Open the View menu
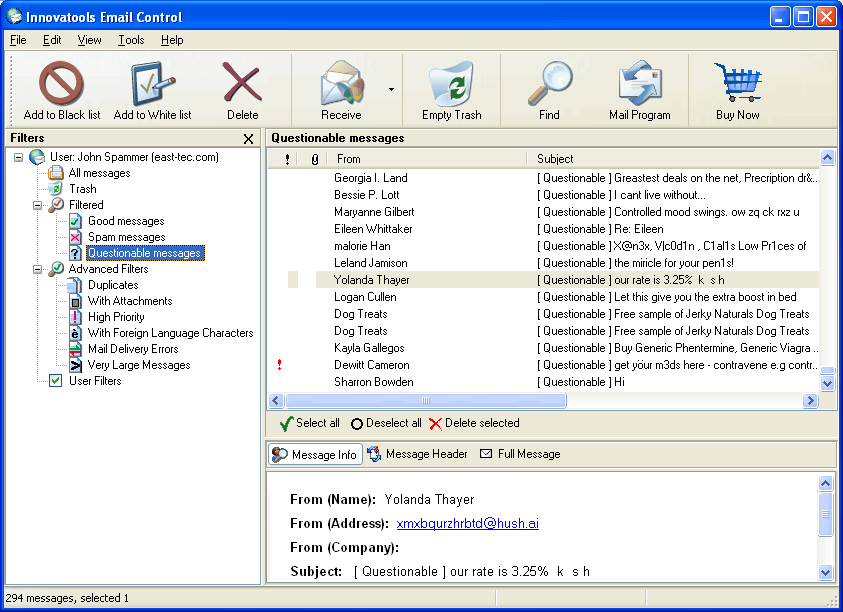The image size is (843, 612). [x=89, y=40]
